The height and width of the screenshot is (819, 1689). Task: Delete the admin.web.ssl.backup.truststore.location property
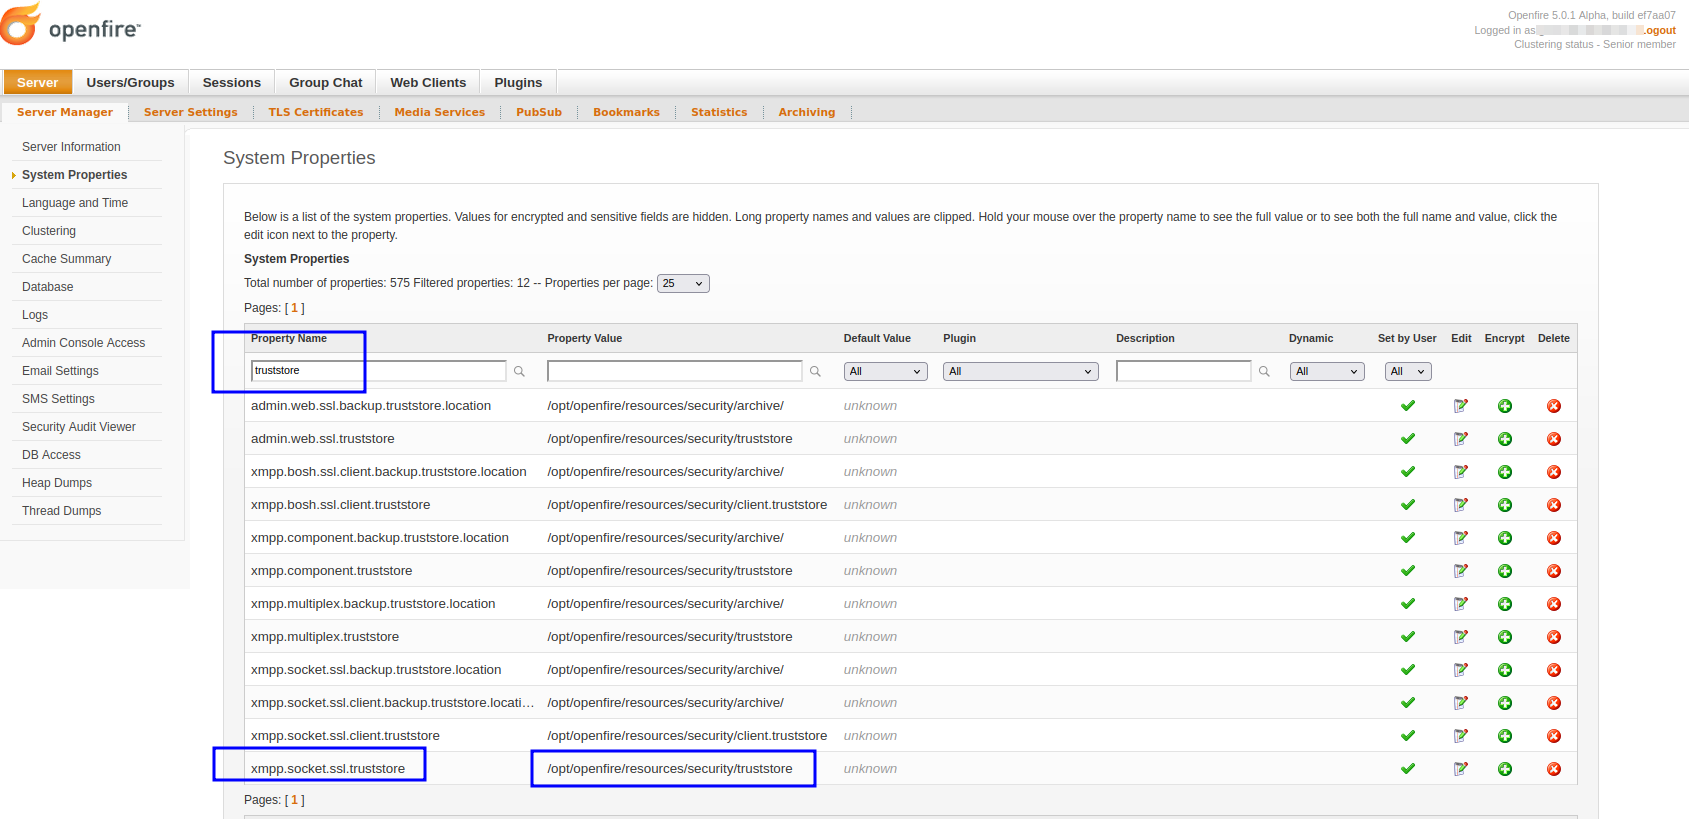pyautogui.click(x=1554, y=406)
